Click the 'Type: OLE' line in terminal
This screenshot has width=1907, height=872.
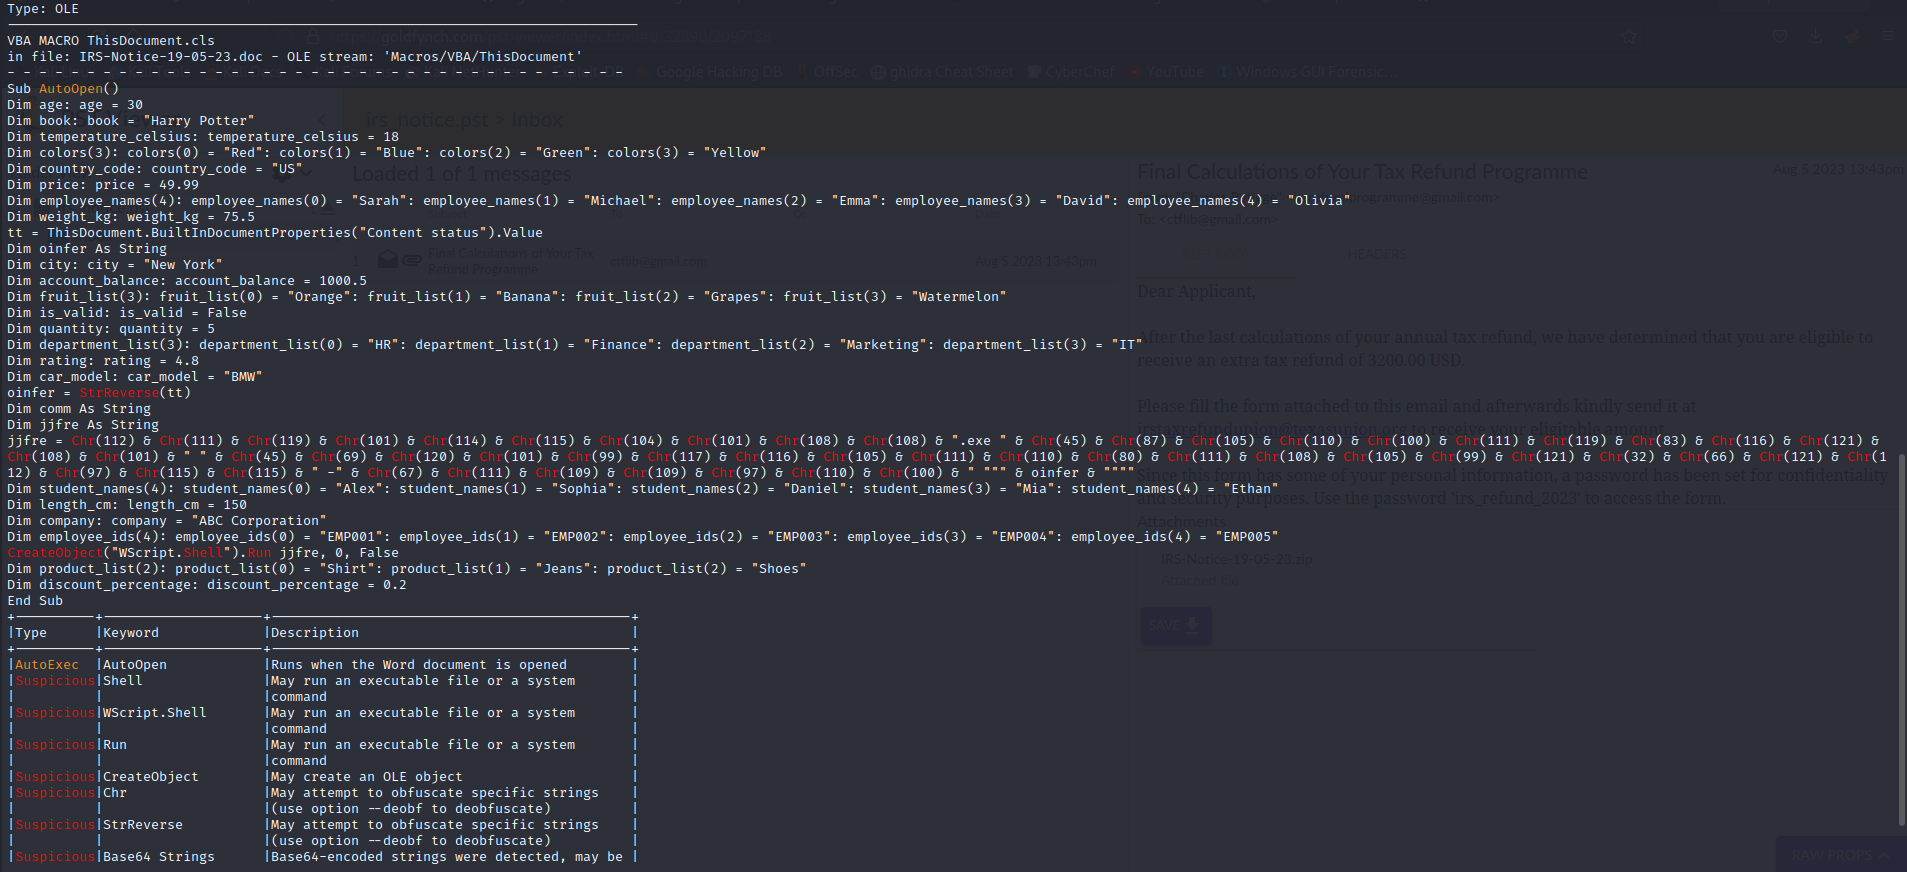coord(43,9)
